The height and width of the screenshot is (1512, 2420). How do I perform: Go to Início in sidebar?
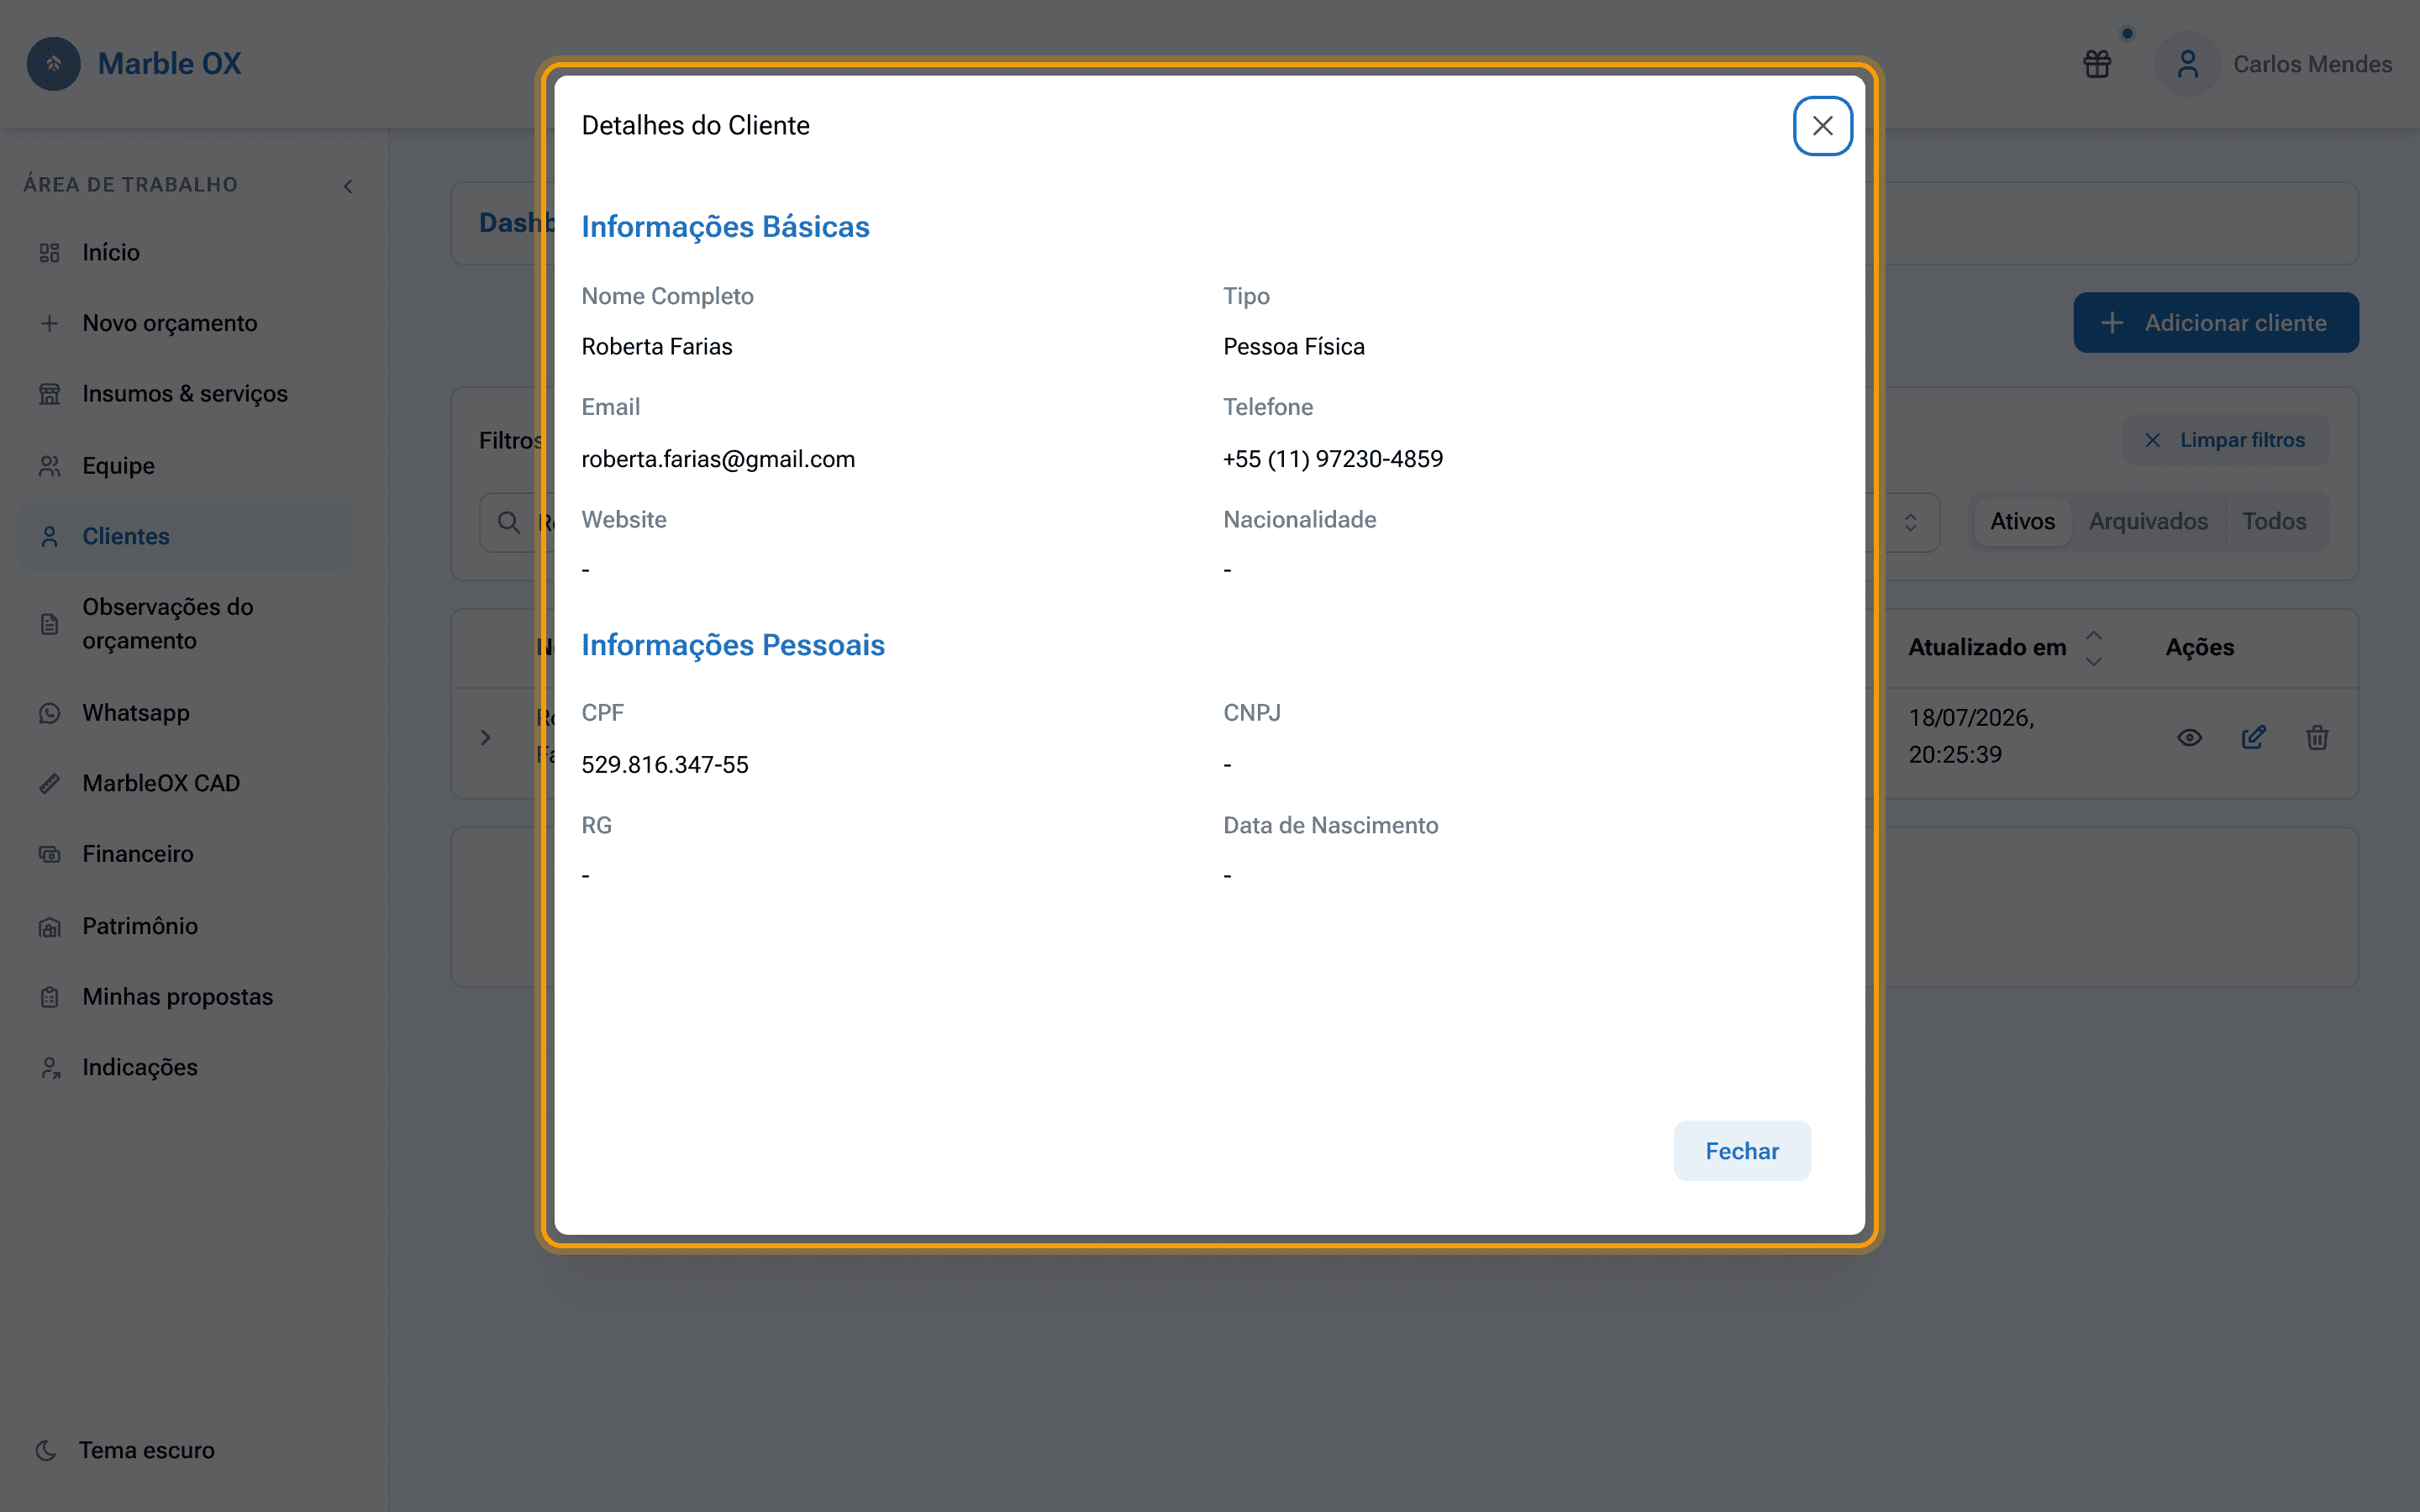186,252
